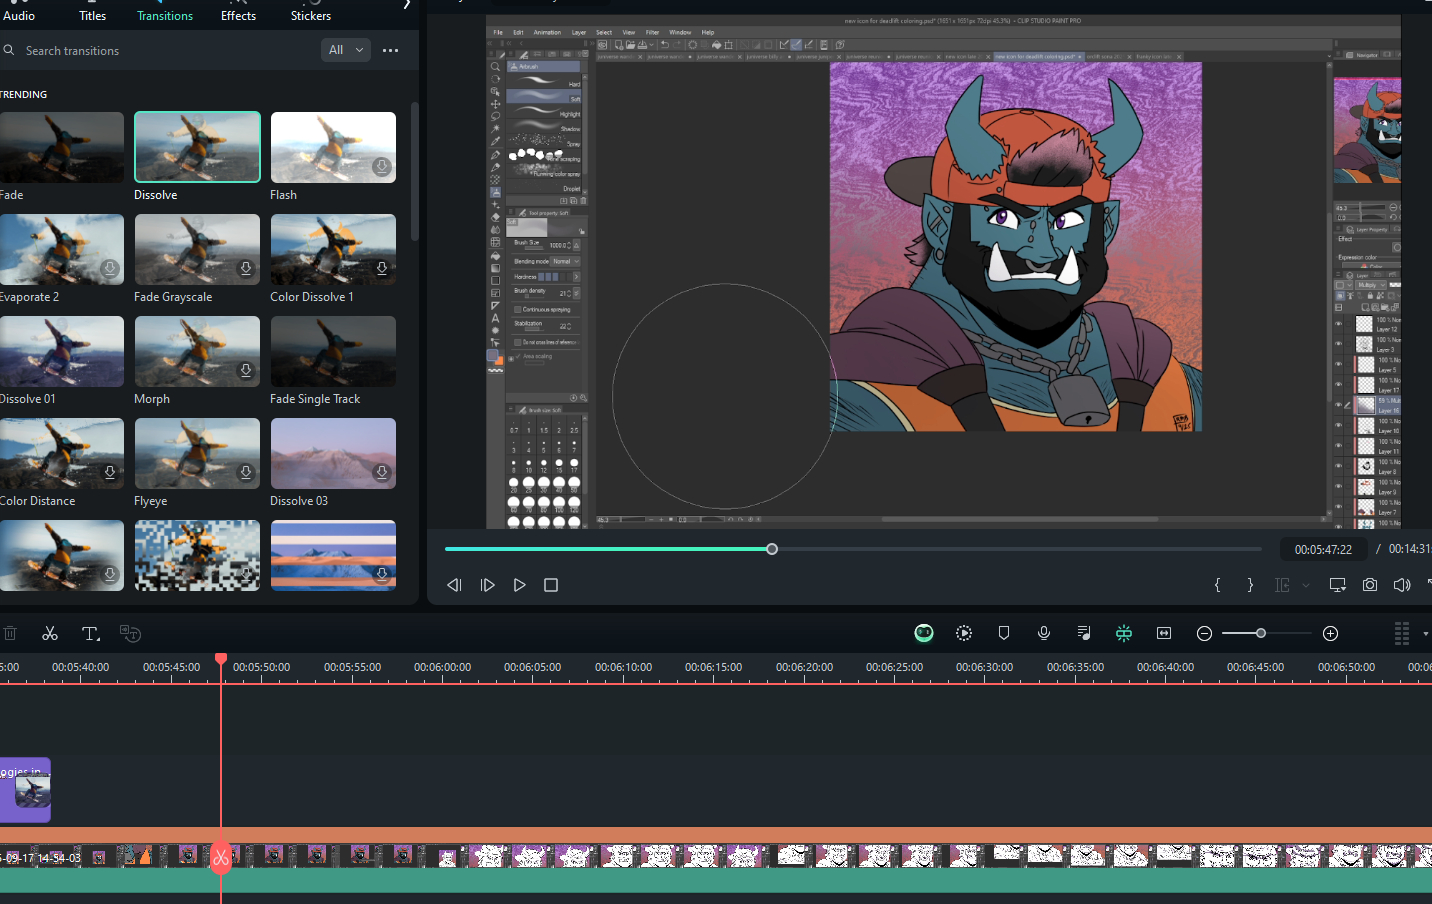The height and width of the screenshot is (904, 1432).
Task: Click the audio mixer music-note icon
Action: point(1084,633)
